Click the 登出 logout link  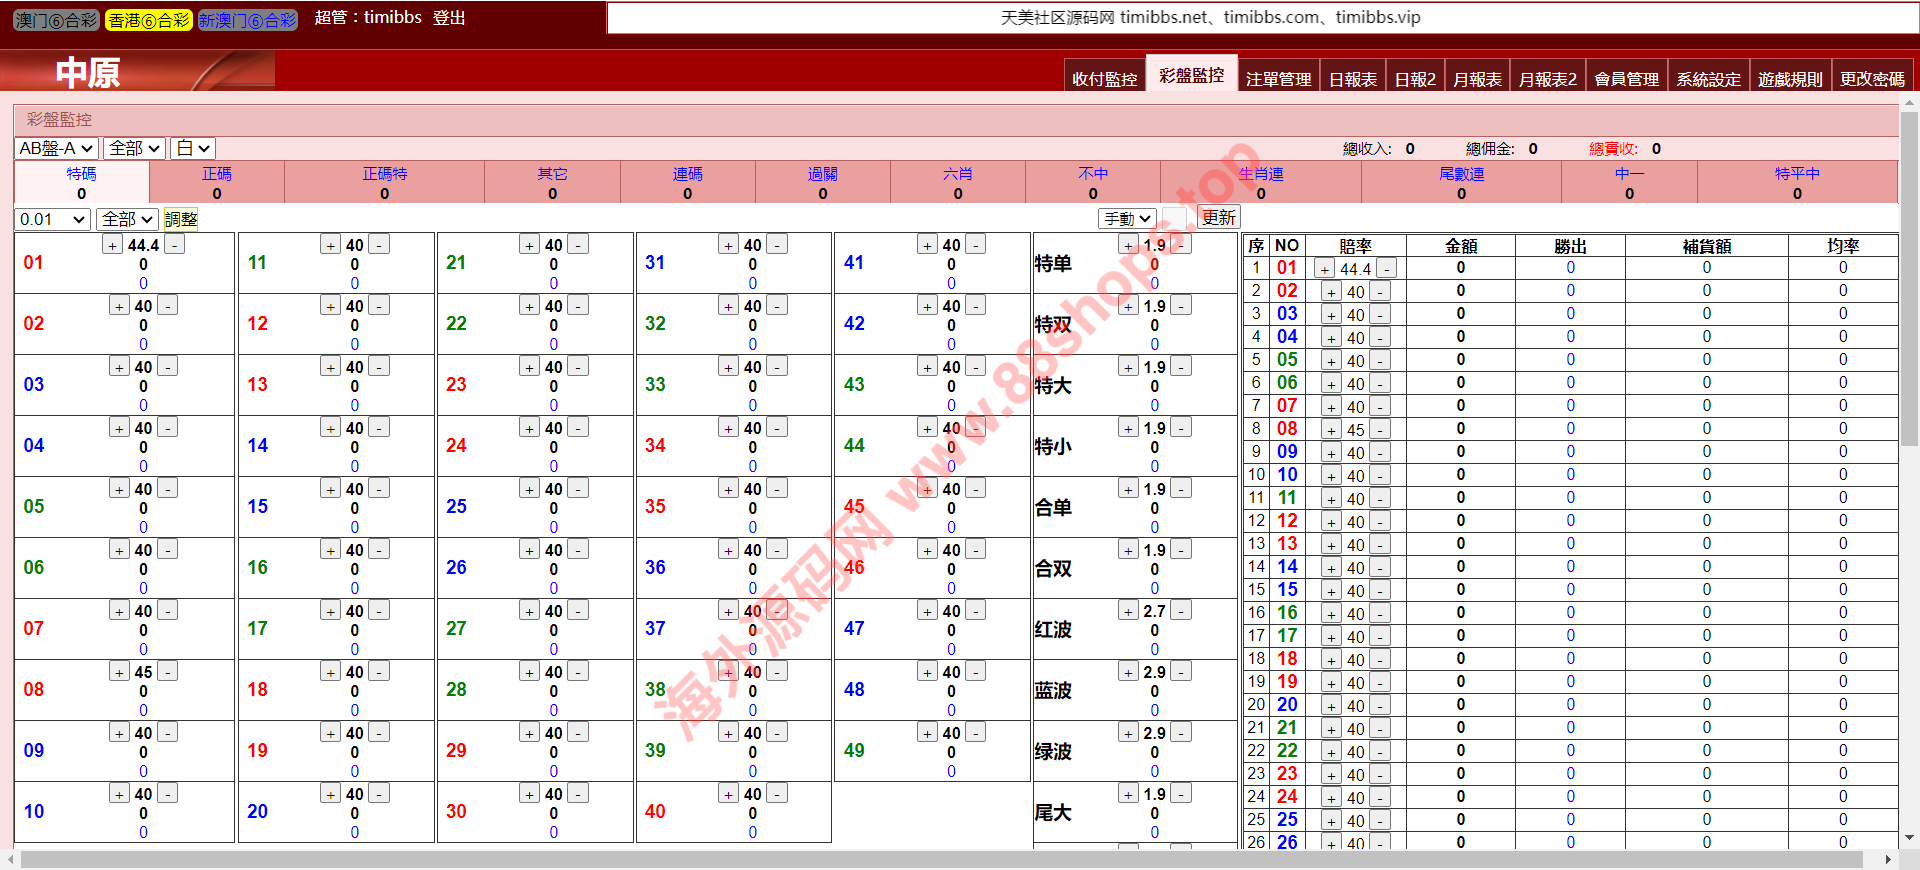point(449,18)
